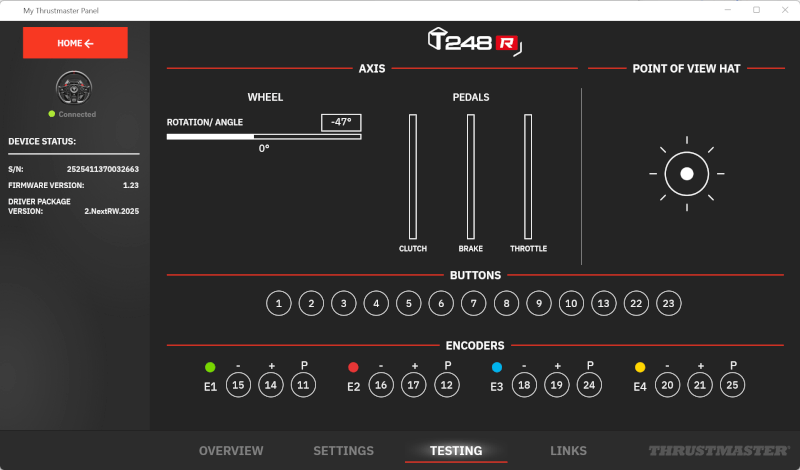
Task: Click button indicator 2
Action: (311, 304)
